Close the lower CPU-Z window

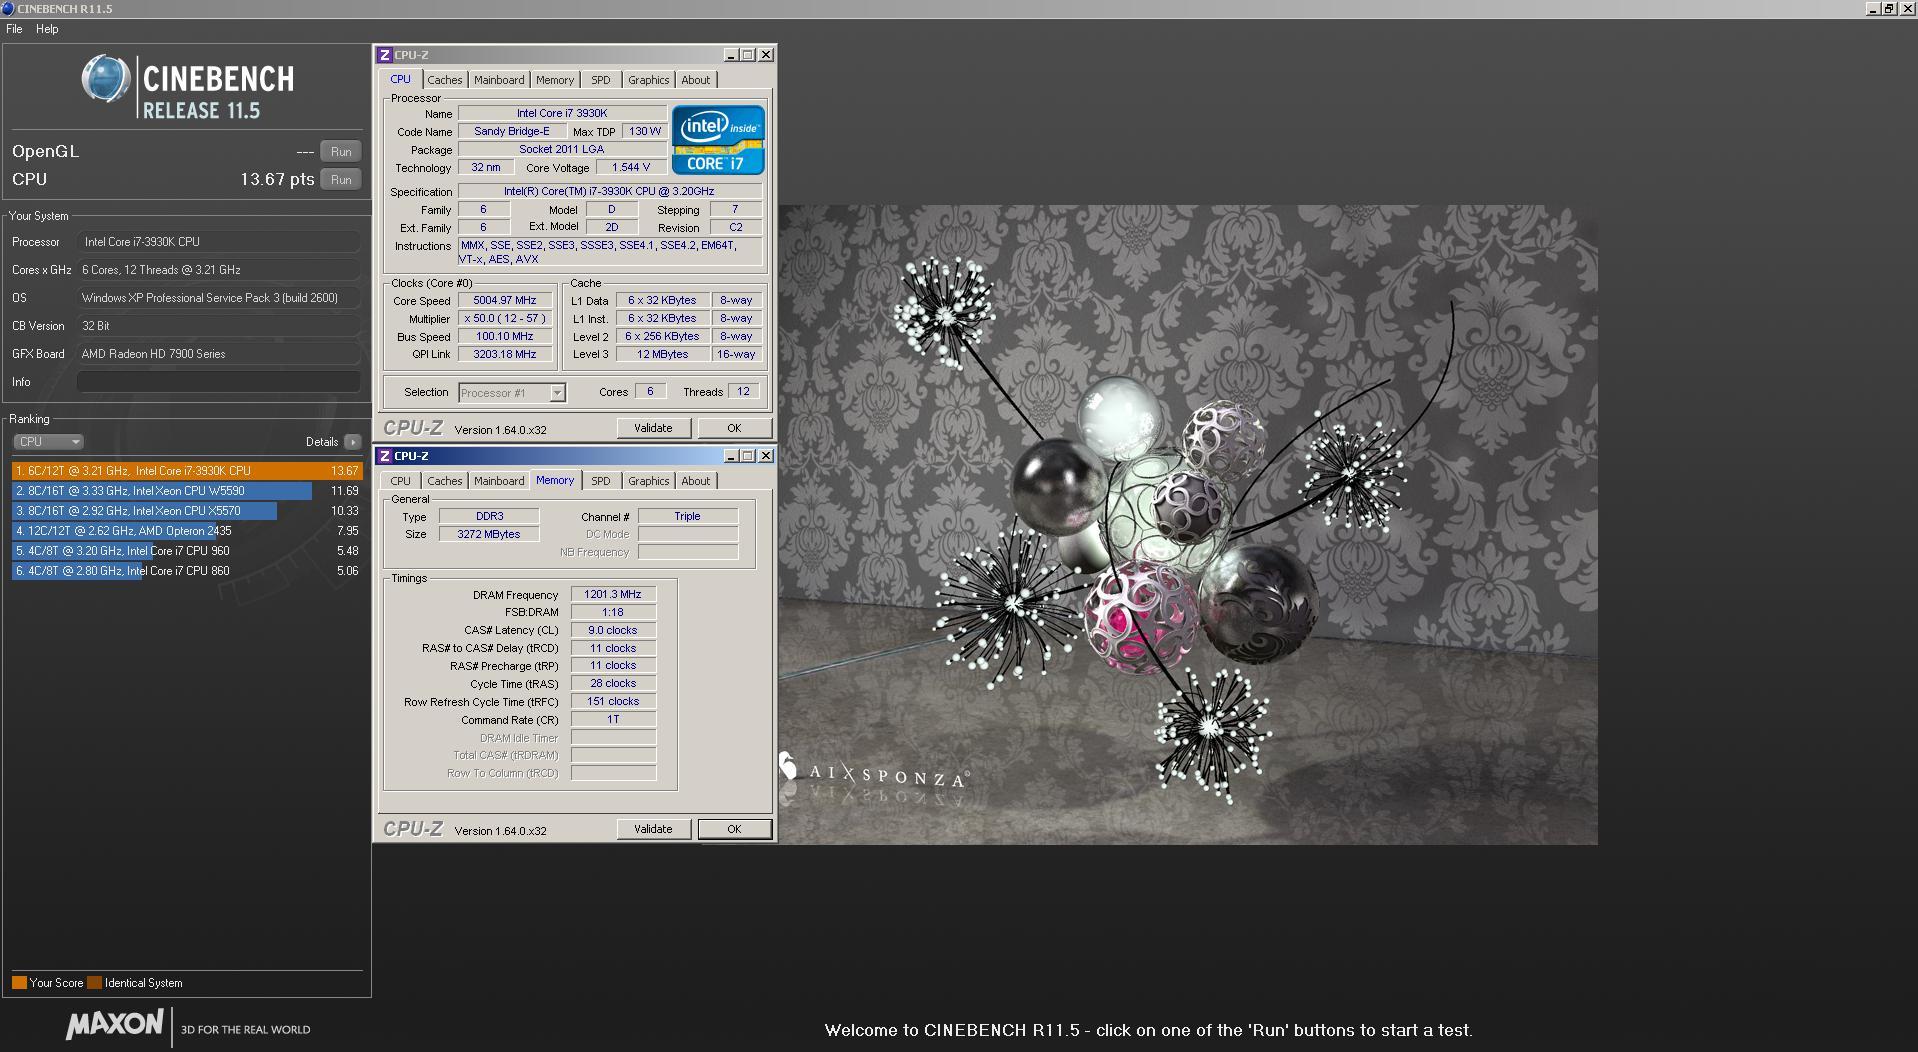point(766,456)
